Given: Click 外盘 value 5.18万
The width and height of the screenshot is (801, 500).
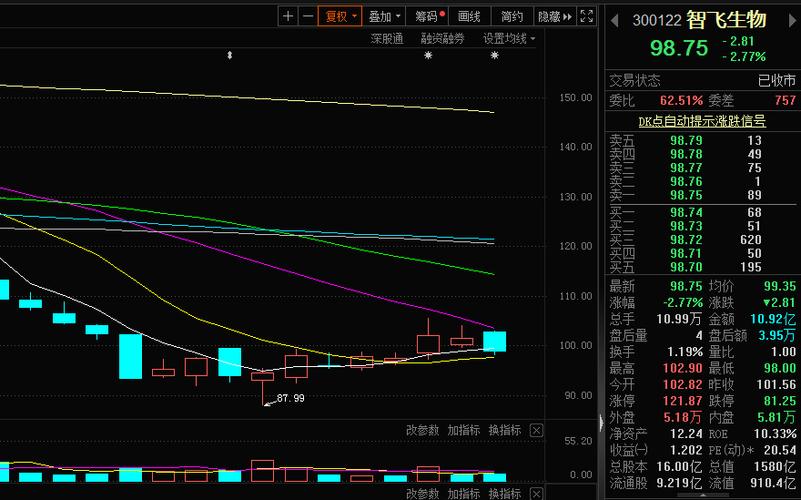Looking at the screenshot, I should (x=682, y=417).
